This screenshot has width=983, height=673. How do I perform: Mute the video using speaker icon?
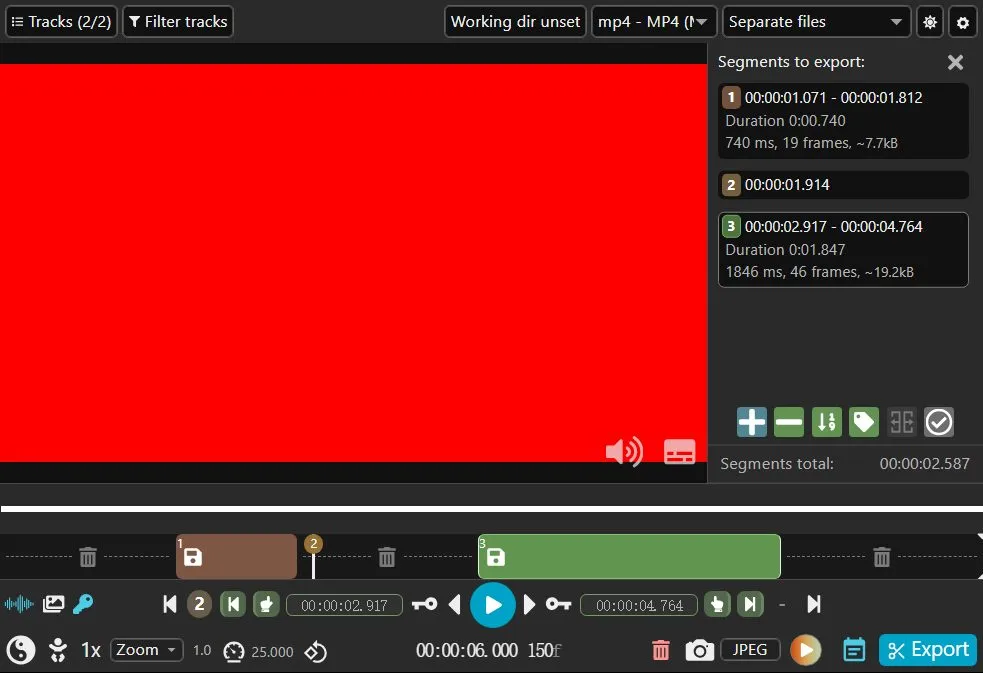(624, 451)
